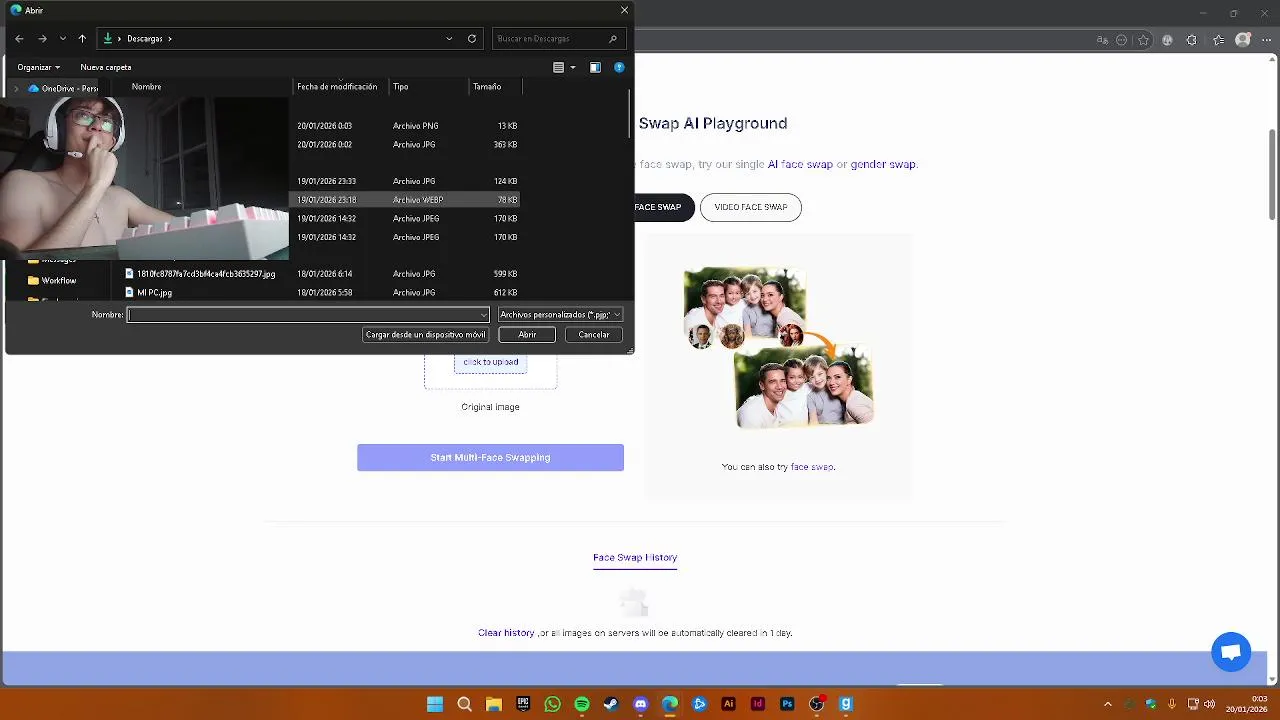
Task: Click the click to upload button
Action: click(x=490, y=362)
